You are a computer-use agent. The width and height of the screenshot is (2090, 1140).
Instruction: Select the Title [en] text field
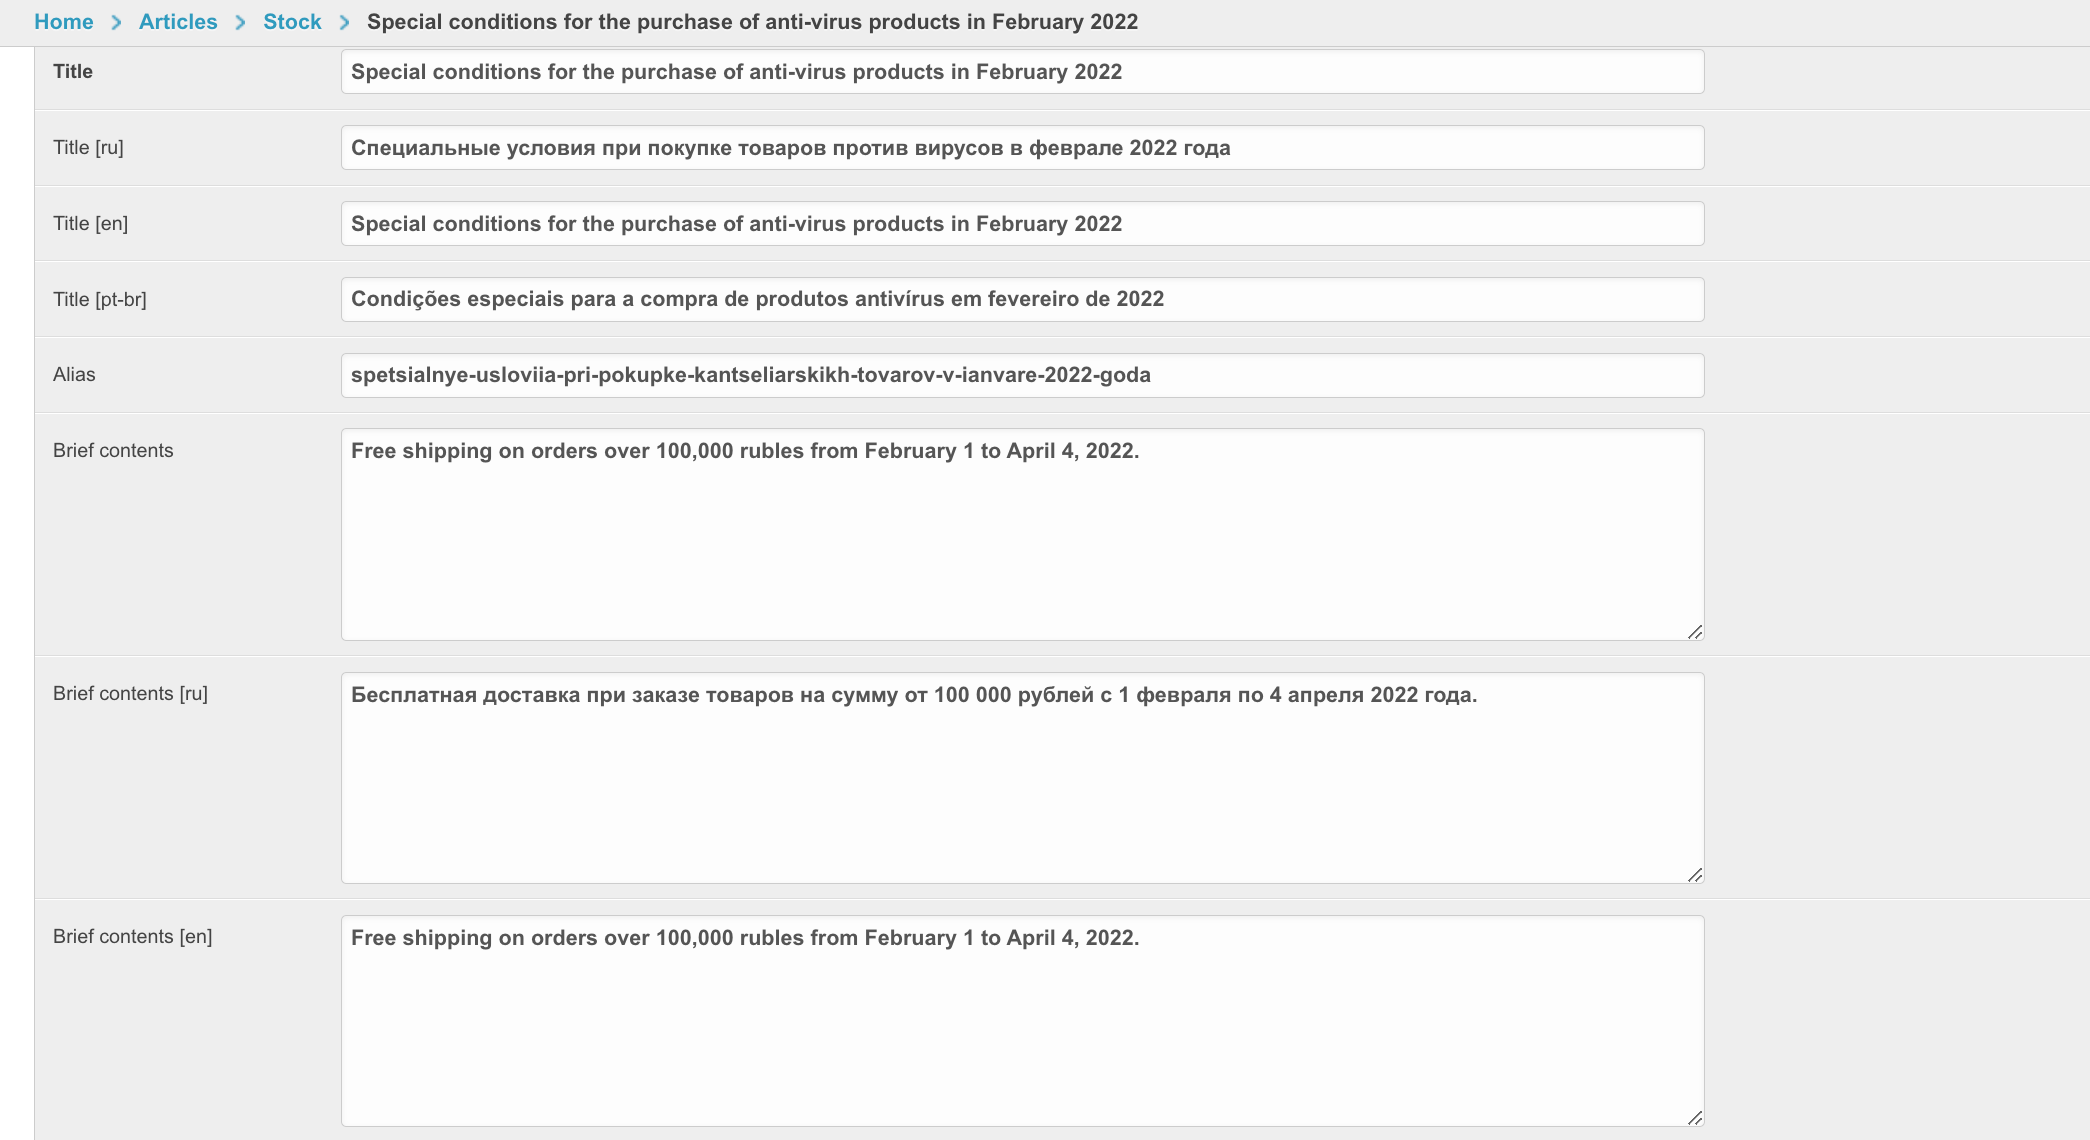pyautogui.click(x=1022, y=224)
